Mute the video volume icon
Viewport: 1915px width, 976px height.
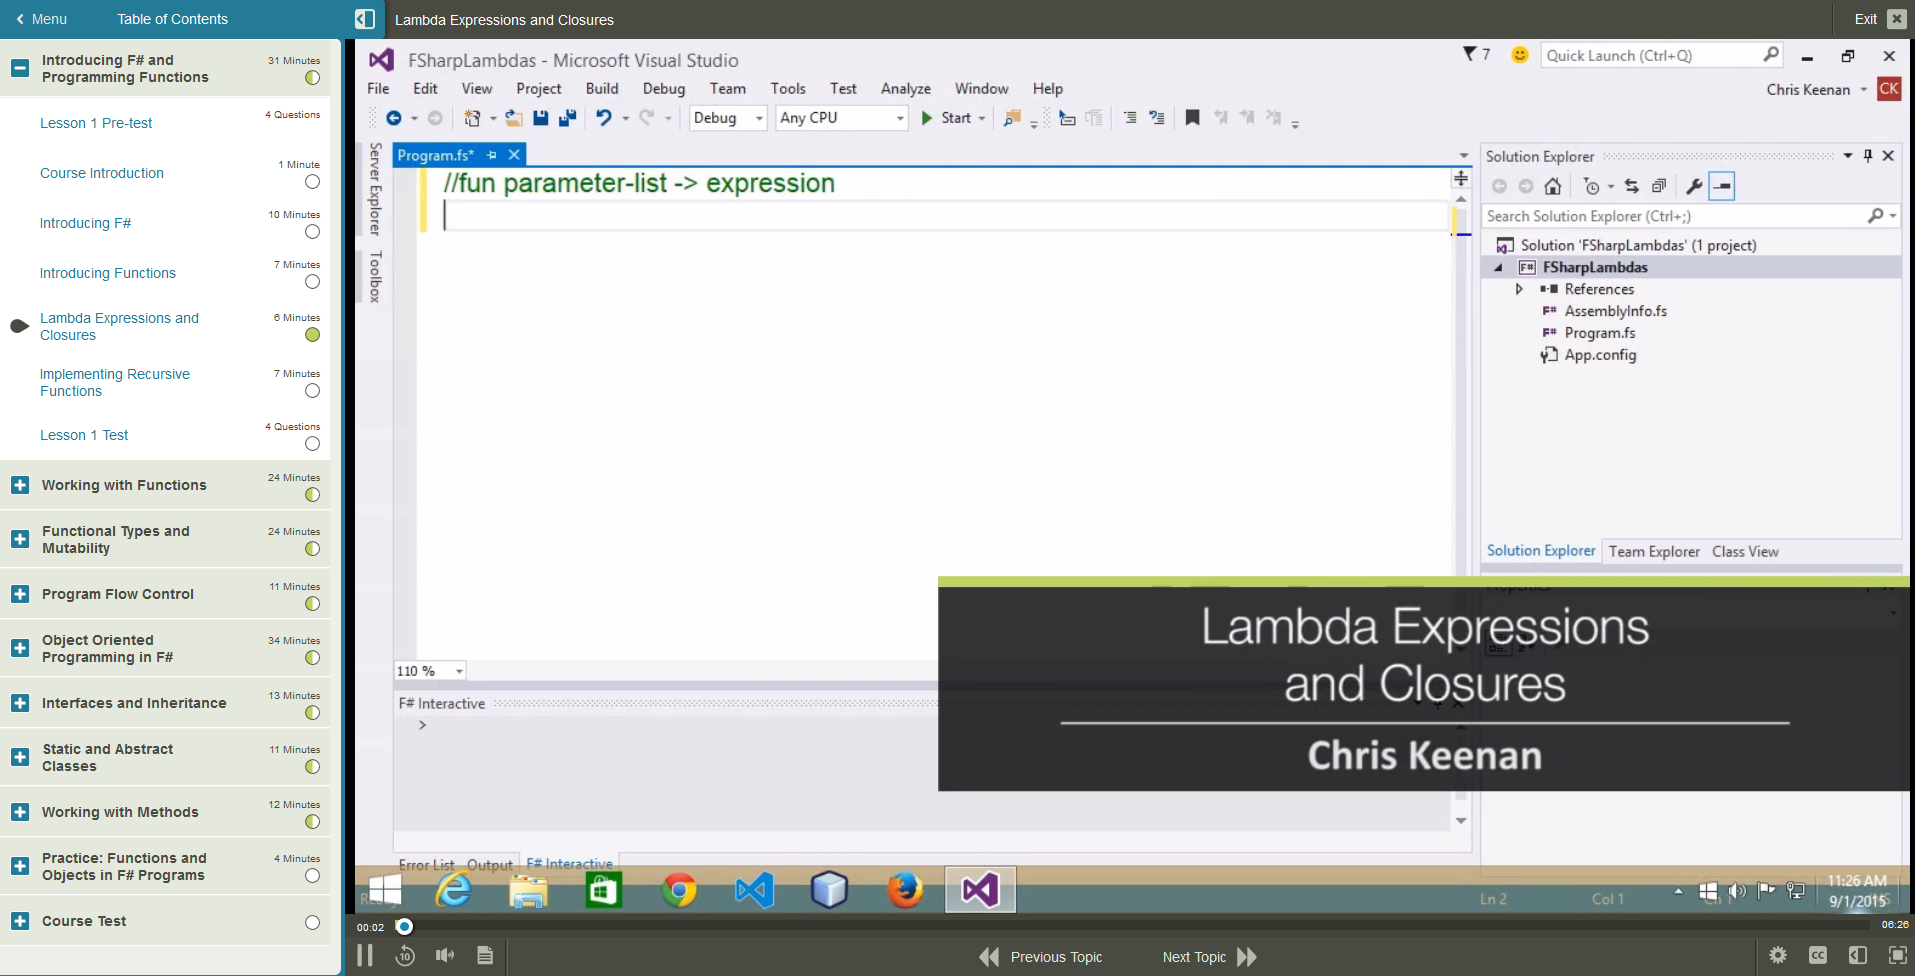(x=445, y=956)
